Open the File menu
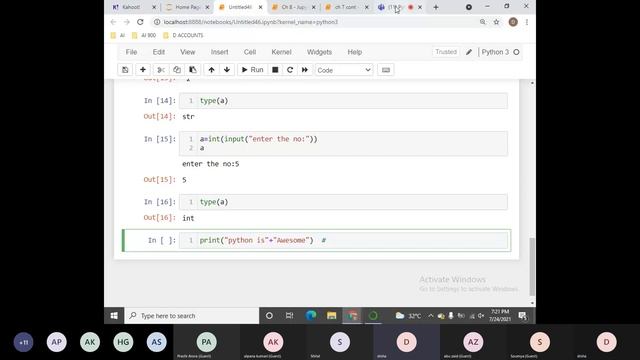Viewport: 640px width, 360px height. (131, 52)
